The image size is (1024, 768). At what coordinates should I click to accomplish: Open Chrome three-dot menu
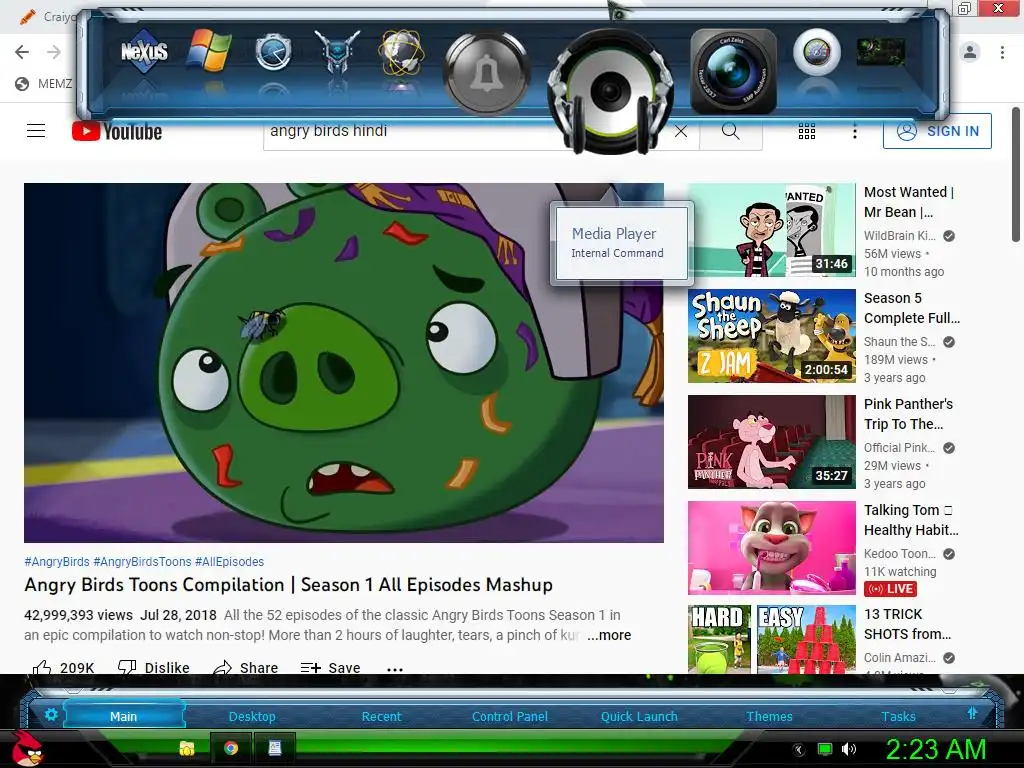(x=1002, y=52)
